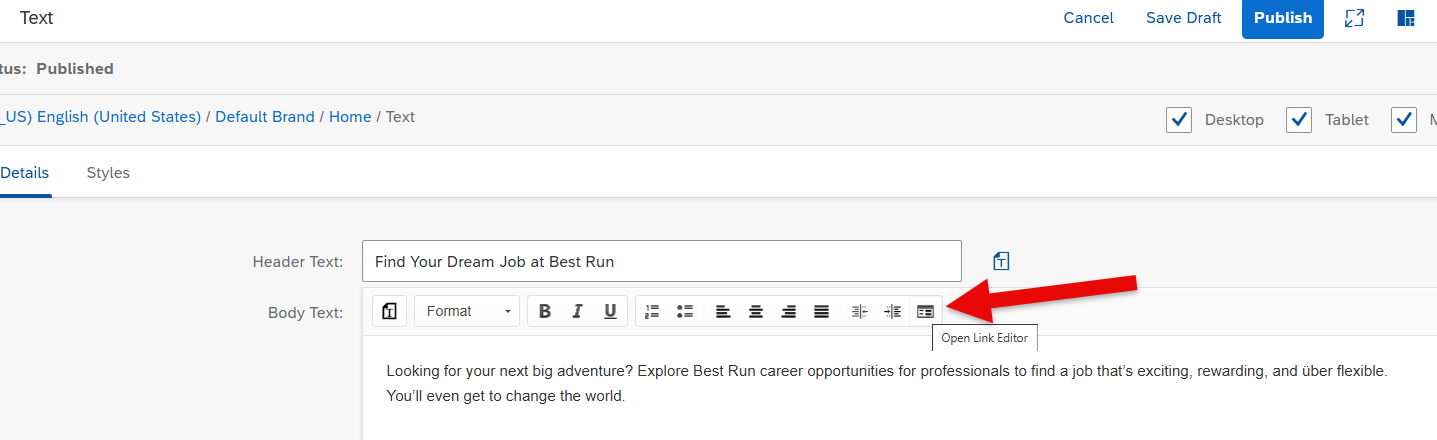Open the full screen icon near Publish

point(1355,18)
